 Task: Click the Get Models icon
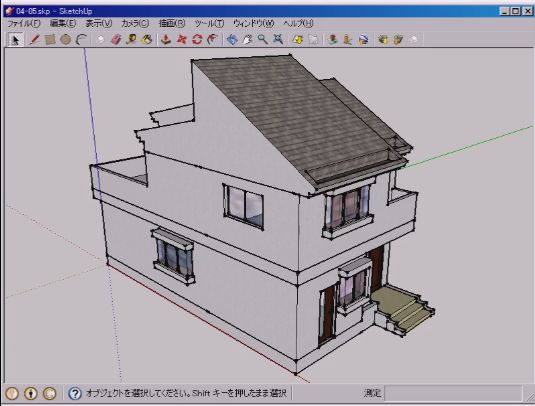tap(383, 40)
